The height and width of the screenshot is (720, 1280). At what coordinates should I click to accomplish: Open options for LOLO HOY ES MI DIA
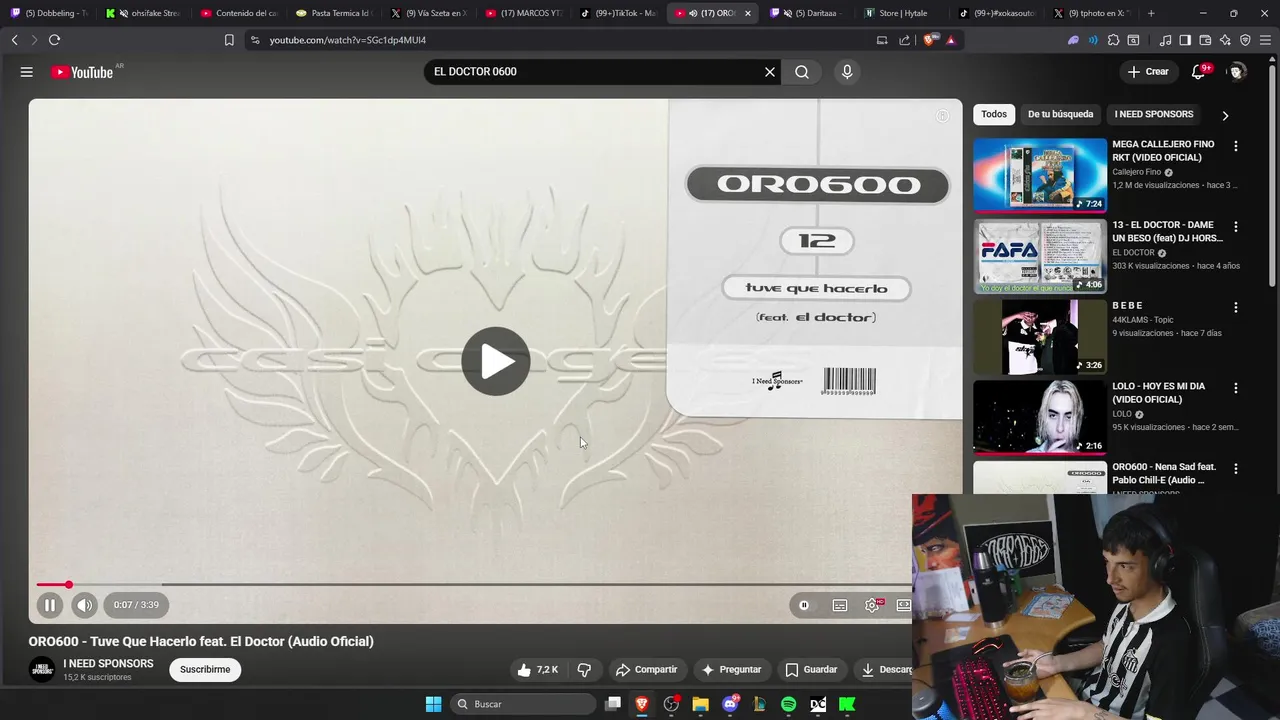pos(1235,388)
